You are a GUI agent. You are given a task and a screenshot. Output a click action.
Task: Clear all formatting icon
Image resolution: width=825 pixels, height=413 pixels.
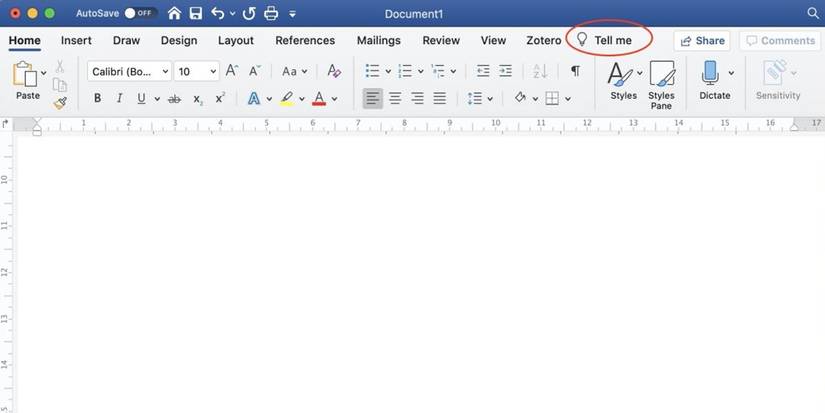334,71
